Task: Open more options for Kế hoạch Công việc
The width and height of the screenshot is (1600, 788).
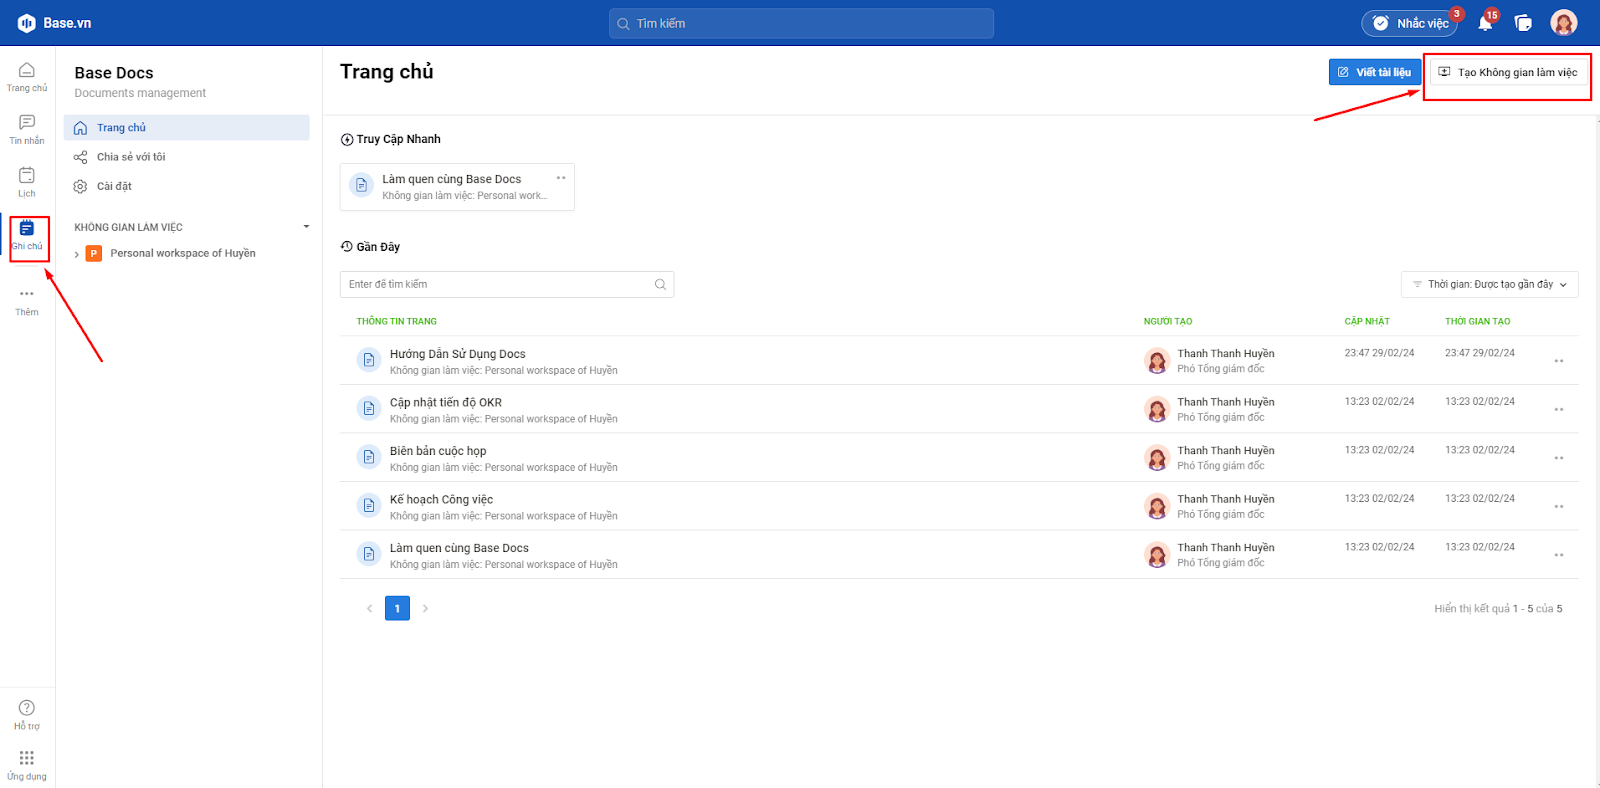Action: point(1559,507)
